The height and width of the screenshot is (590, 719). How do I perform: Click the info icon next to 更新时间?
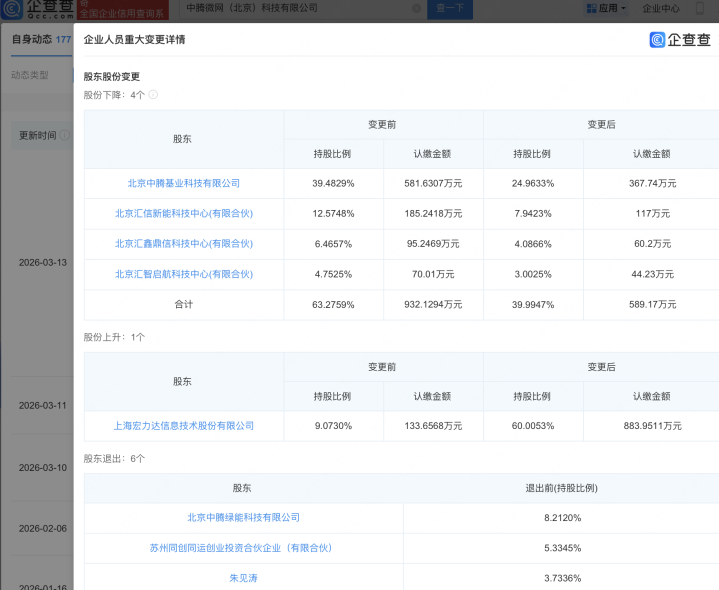tap(64, 135)
